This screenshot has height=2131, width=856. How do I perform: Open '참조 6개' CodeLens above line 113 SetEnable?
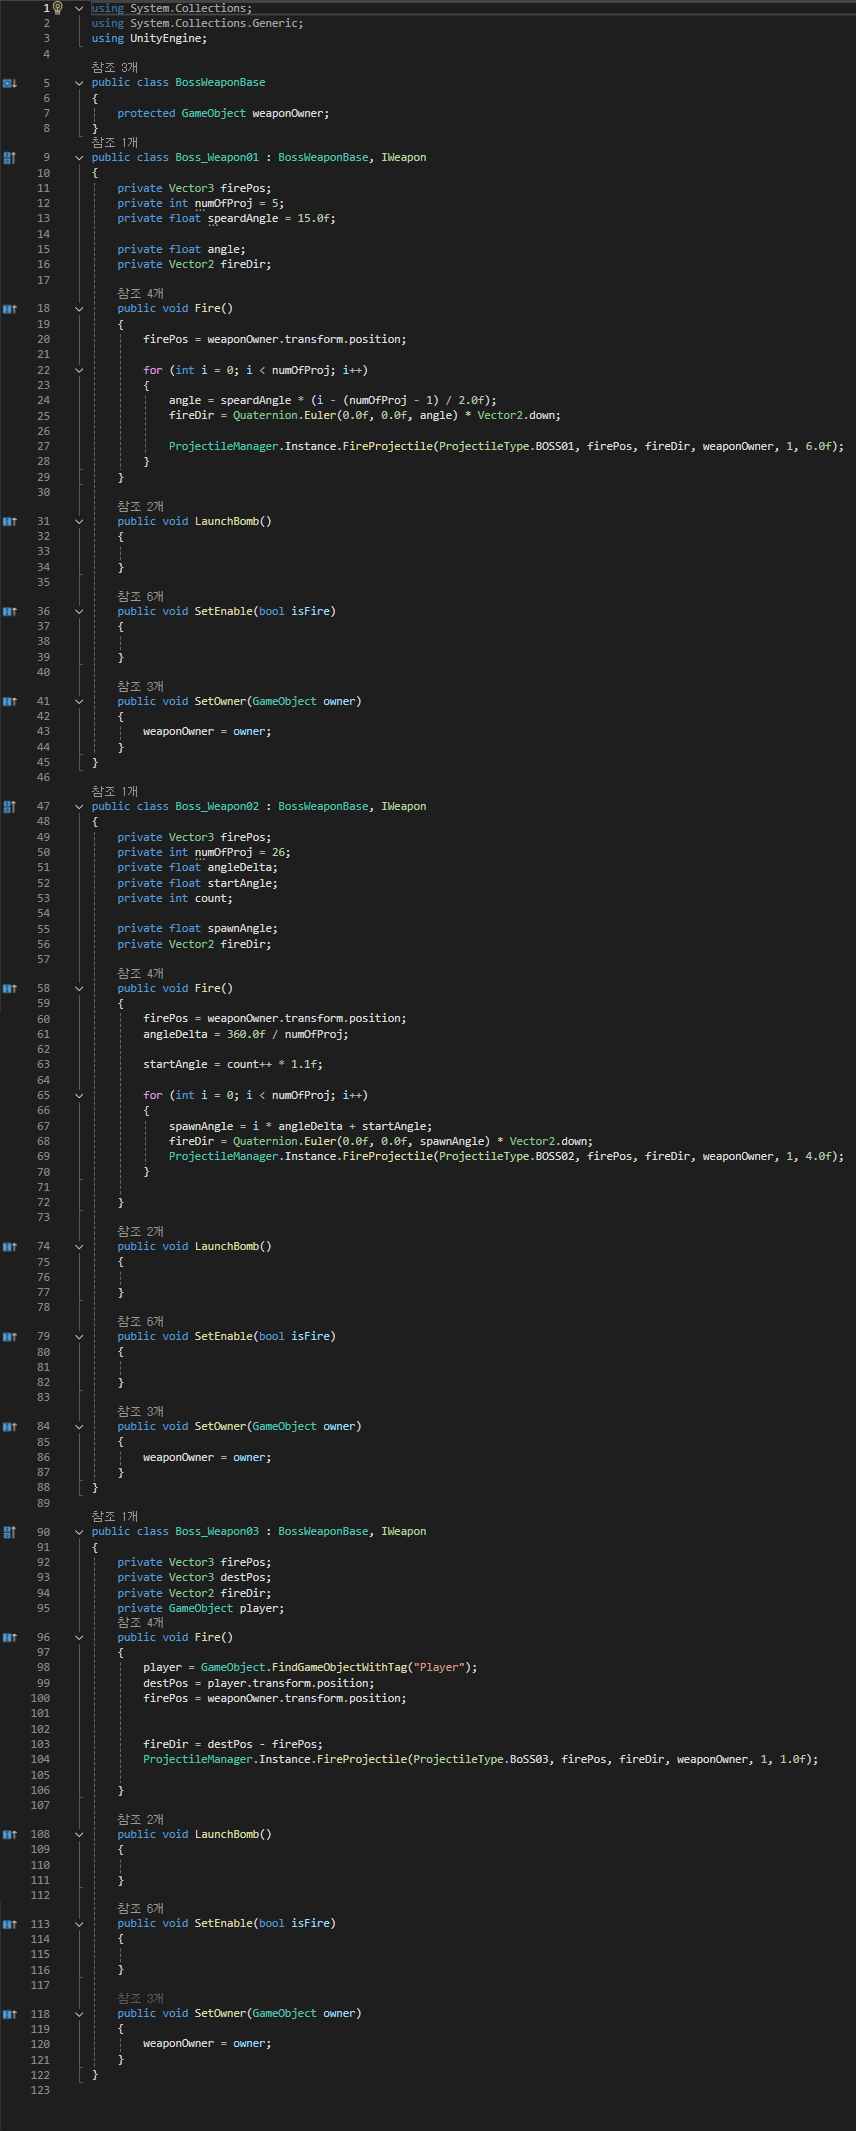[x=140, y=1909]
